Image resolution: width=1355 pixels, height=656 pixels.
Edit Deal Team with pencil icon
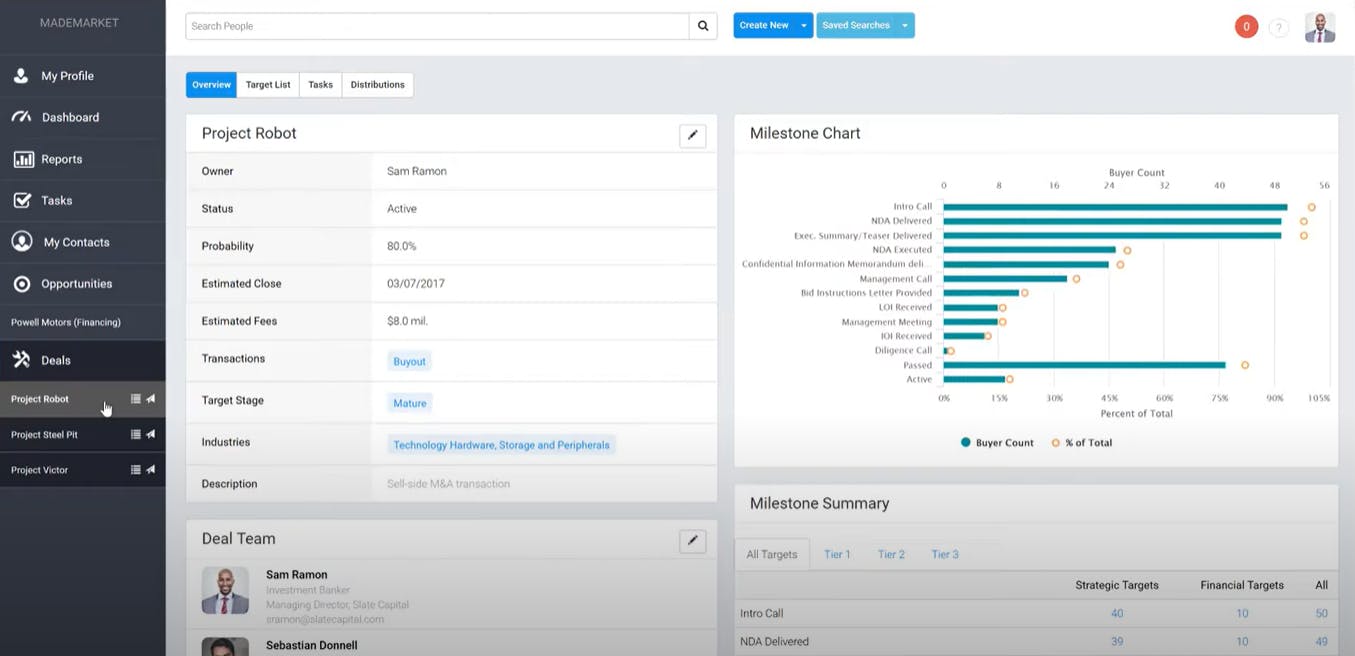693,541
